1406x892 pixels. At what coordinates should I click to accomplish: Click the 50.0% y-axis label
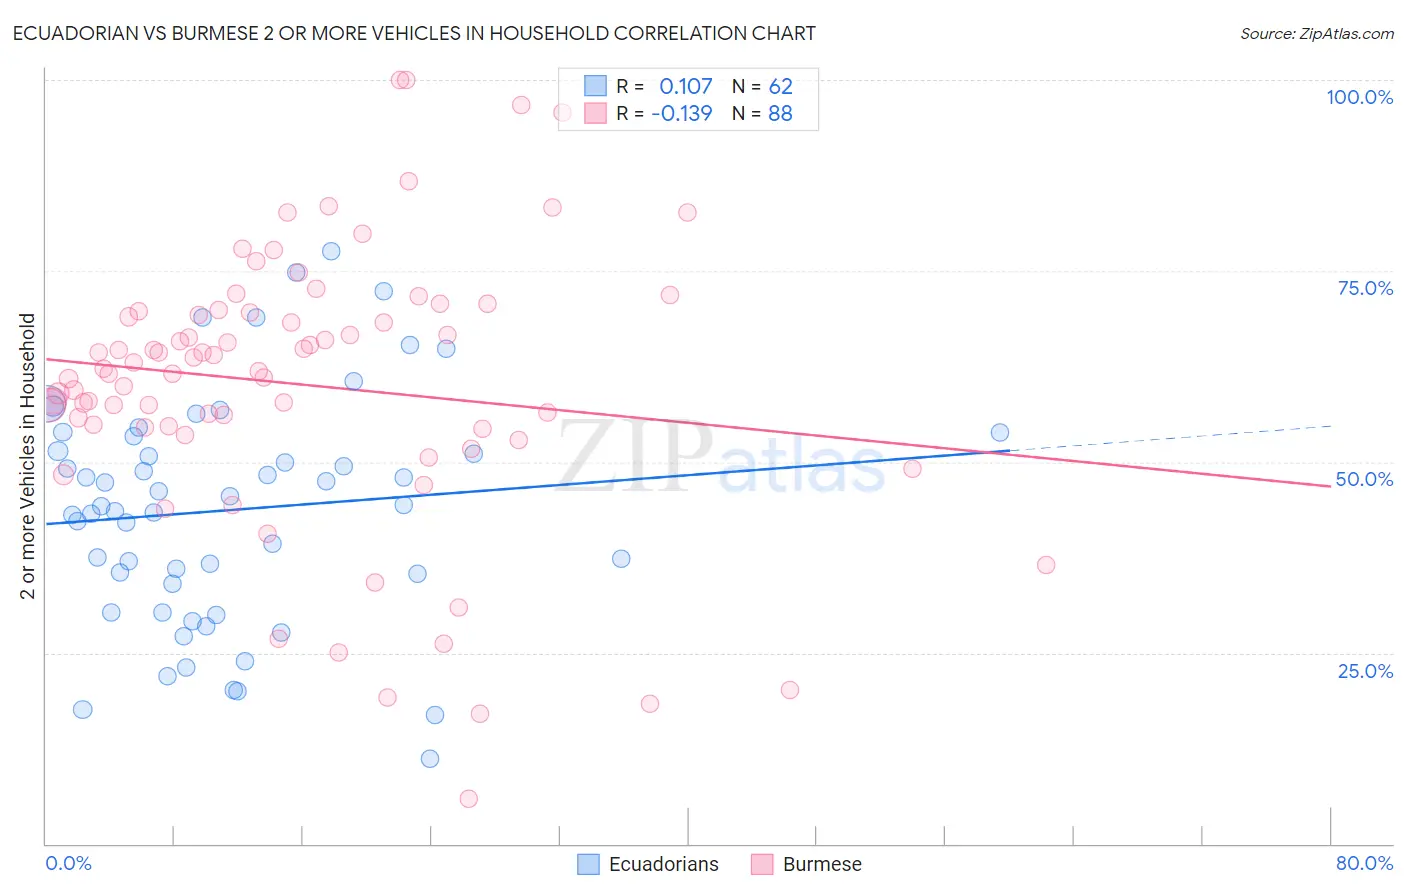pyautogui.click(x=1365, y=479)
